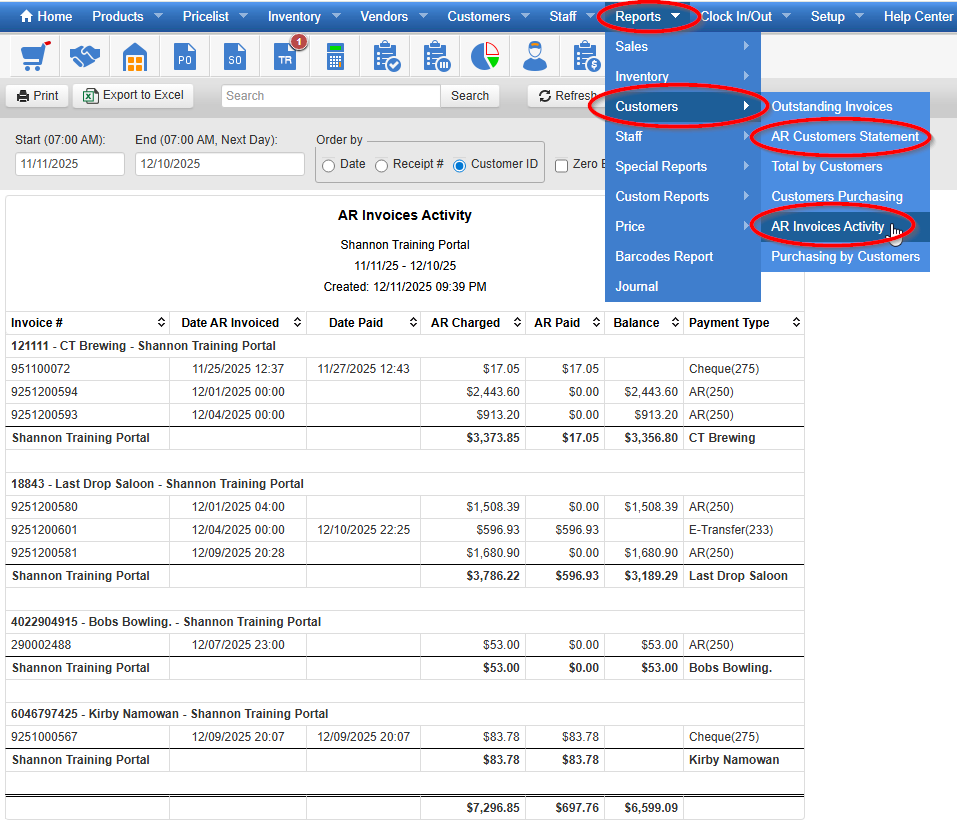Click the Search text field
The height and width of the screenshot is (837, 957).
tap(330, 96)
